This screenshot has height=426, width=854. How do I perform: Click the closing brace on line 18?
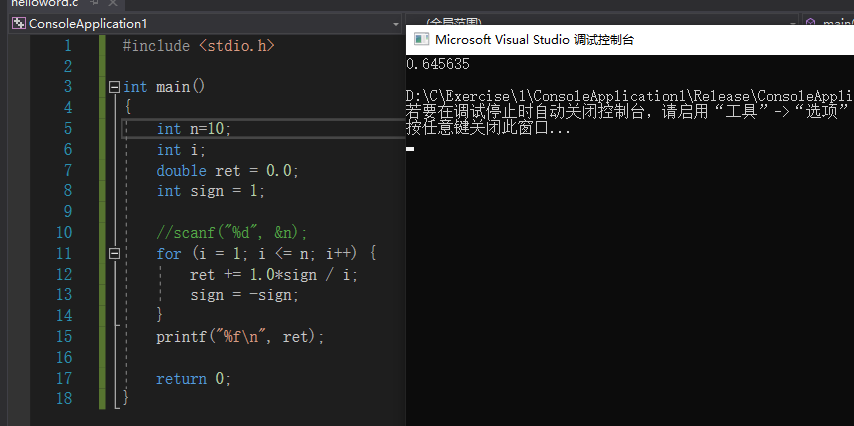click(x=126, y=398)
